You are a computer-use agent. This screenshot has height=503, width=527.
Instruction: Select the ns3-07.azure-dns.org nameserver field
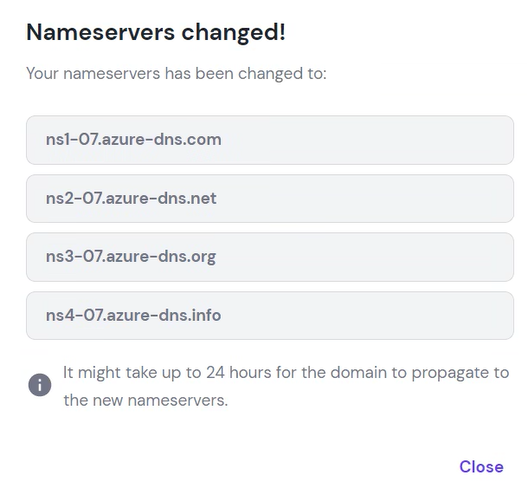(270, 257)
